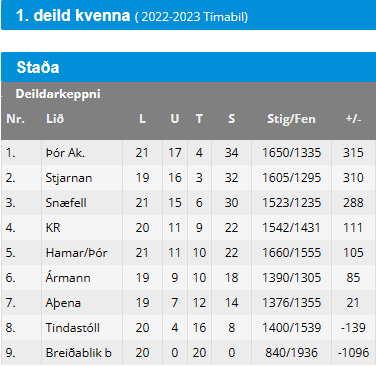
Task: Select the Deildarkeppni sub-header
Action: [58, 94]
